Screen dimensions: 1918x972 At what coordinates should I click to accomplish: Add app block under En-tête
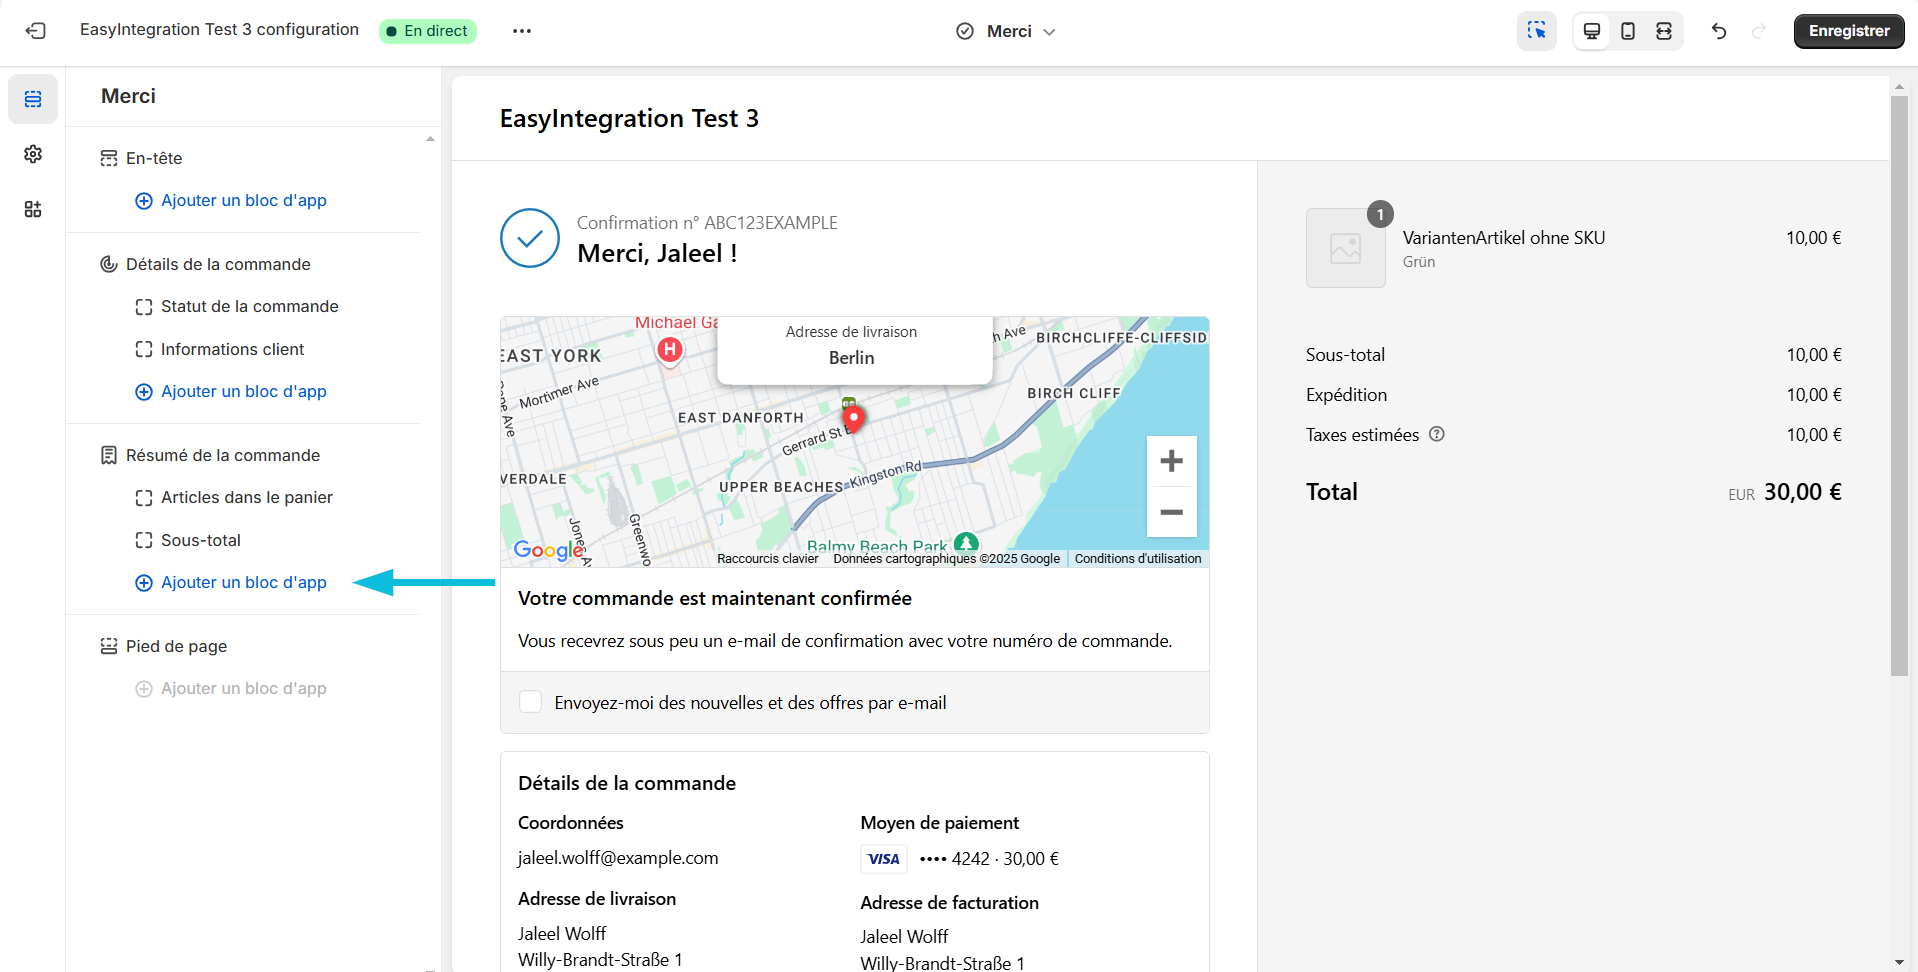pos(231,200)
